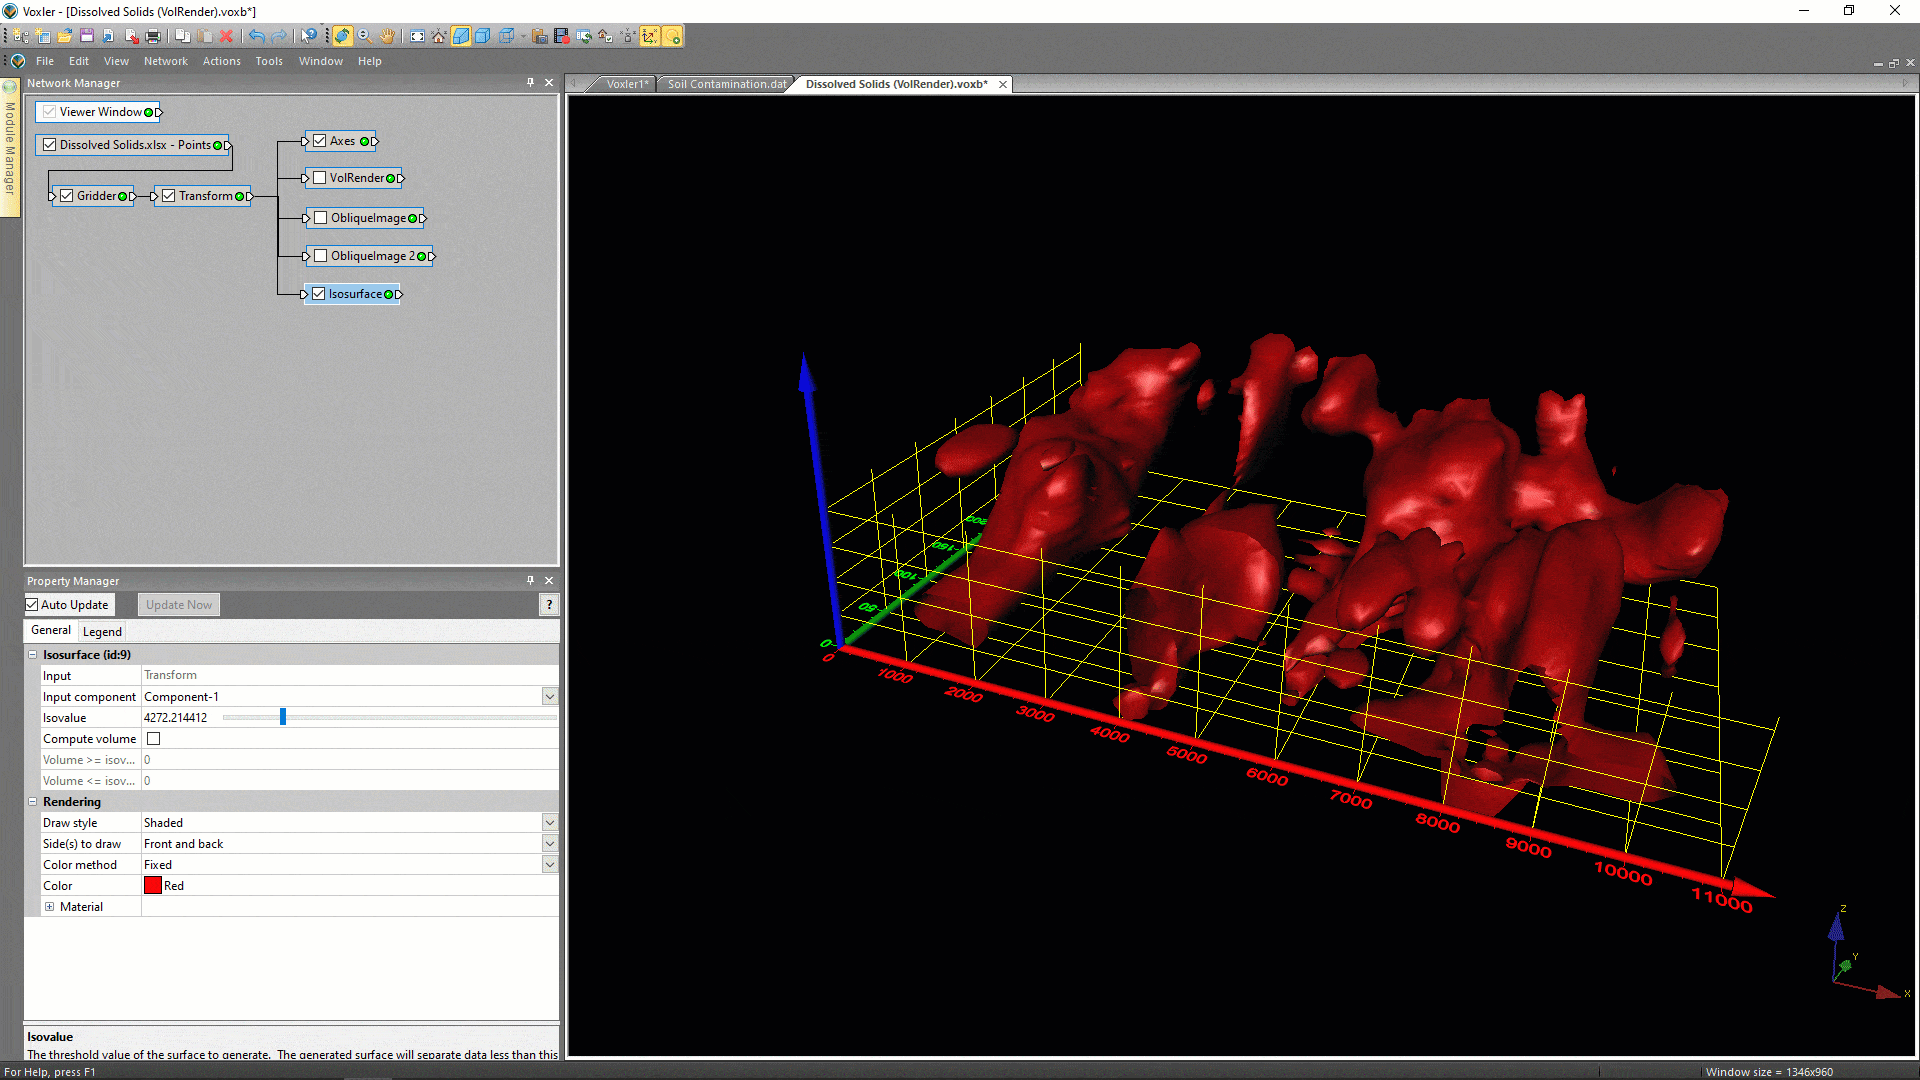Enable the ObliqueImage 2 module checkbox
This screenshot has height=1080, width=1920.
tap(321, 256)
